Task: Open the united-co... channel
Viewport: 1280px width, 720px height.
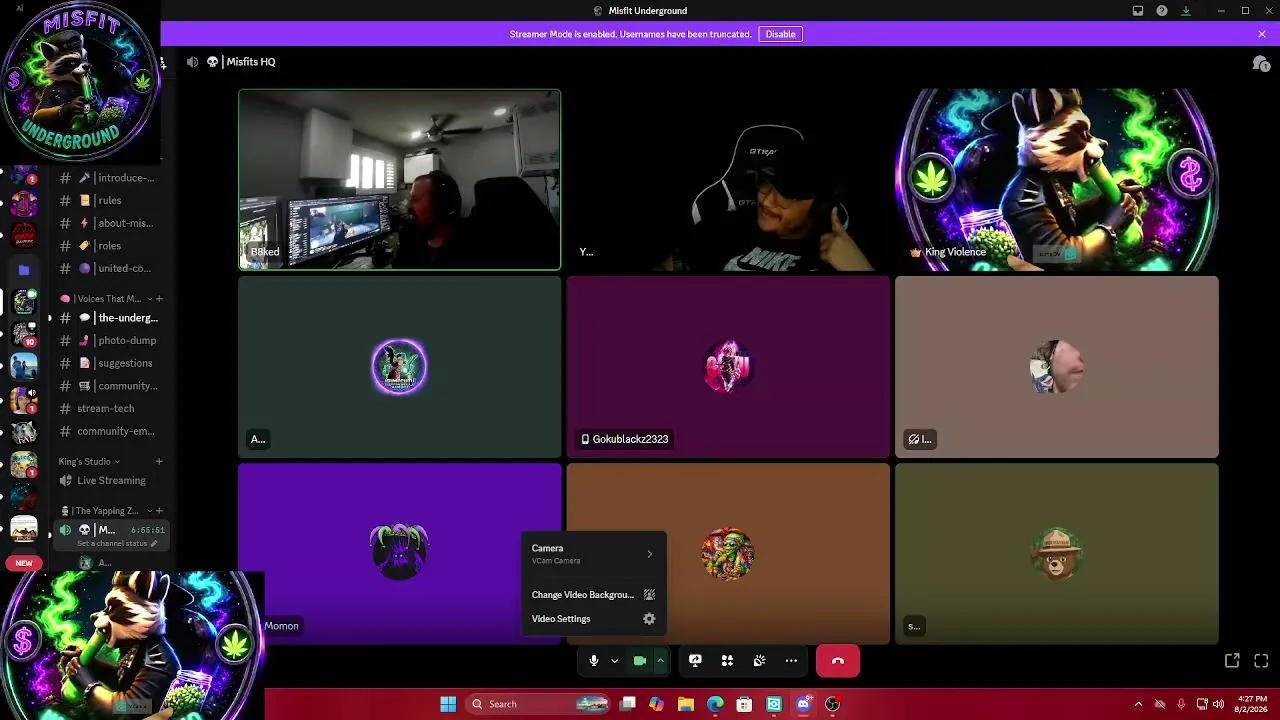Action: [x=108, y=268]
